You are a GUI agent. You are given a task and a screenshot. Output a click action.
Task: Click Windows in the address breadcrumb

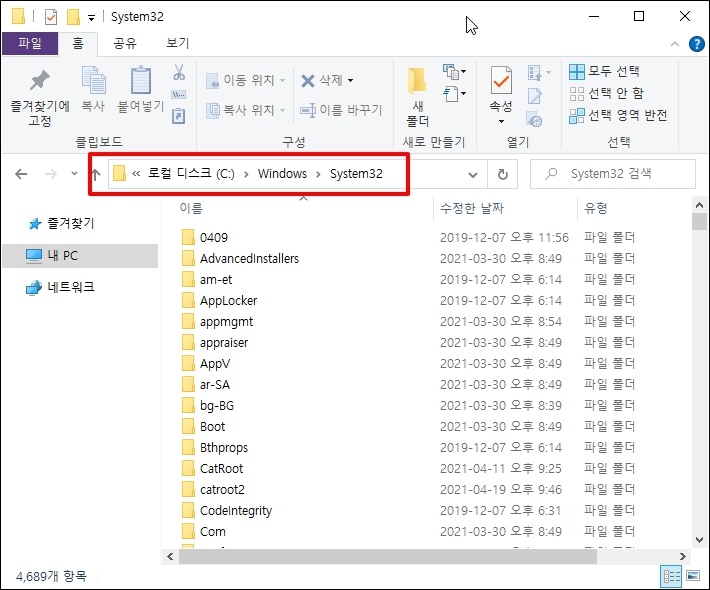[282, 174]
